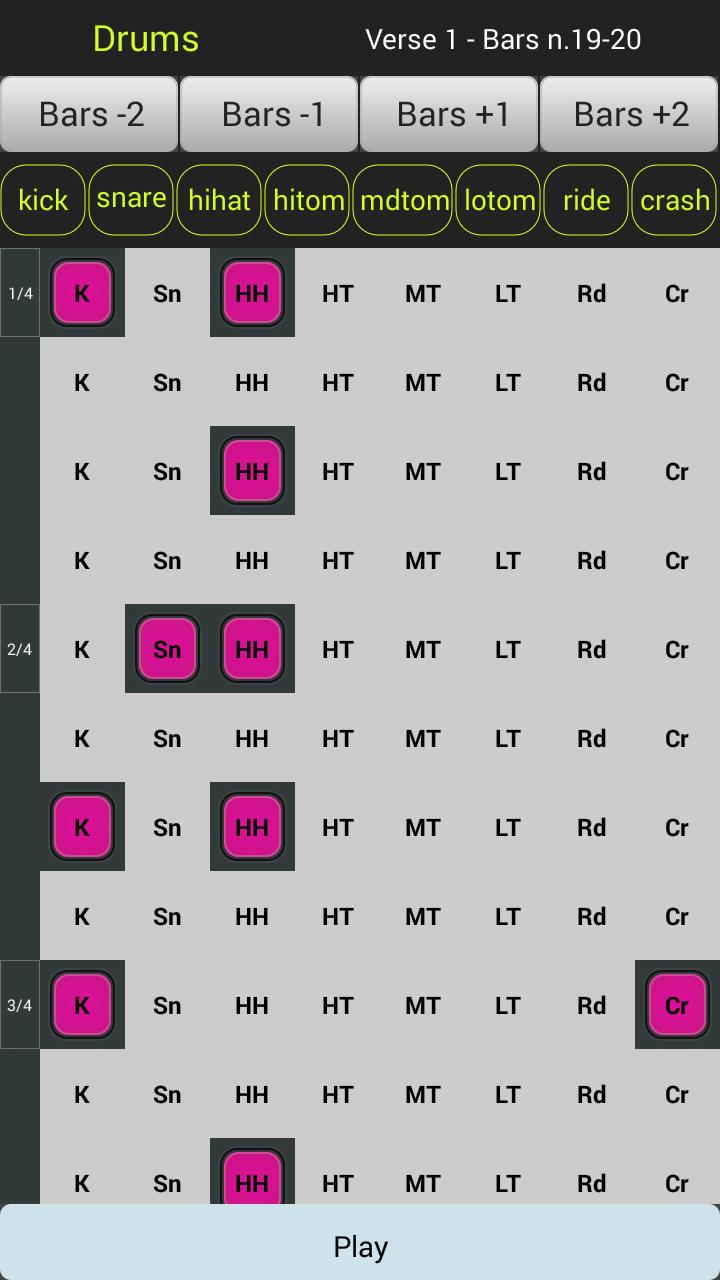Enable the crash on beat 1/4
The height and width of the screenshot is (1280, 720).
(x=677, y=293)
